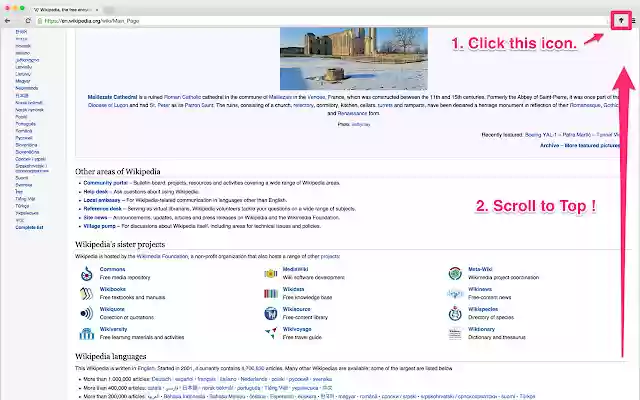
Task: Open the featured picture Archive link
Action: coord(549,145)
